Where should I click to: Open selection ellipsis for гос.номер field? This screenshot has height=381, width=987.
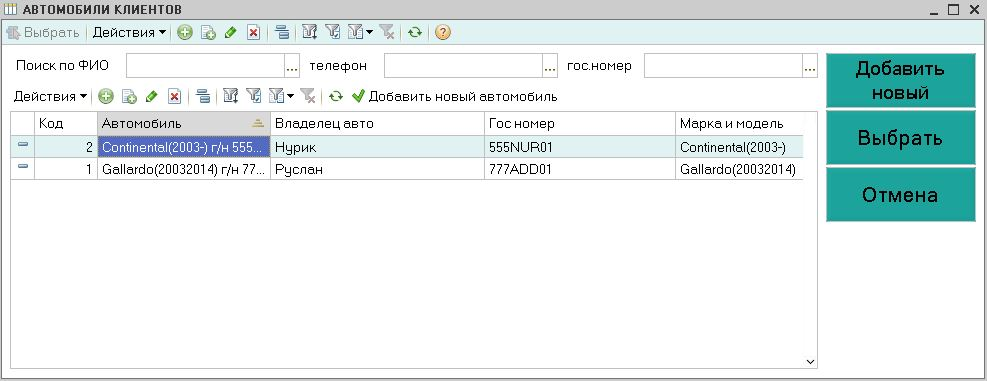coord(810,65)
